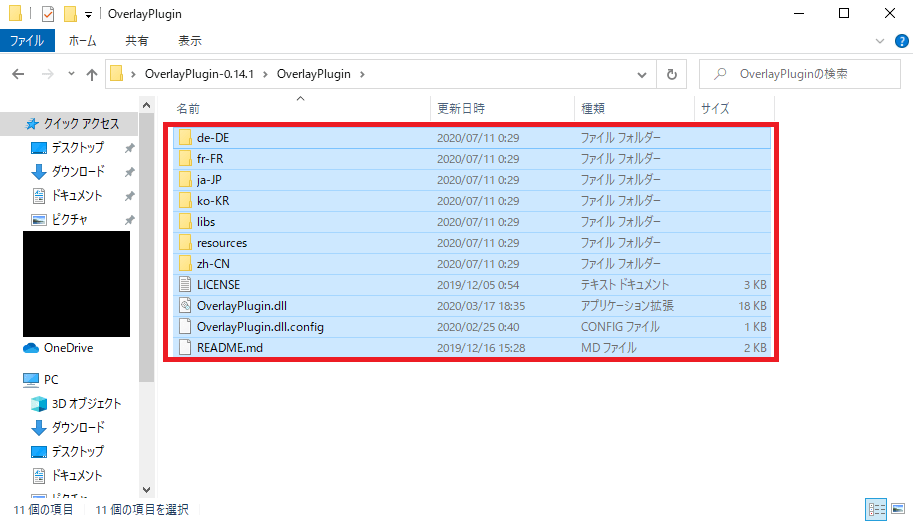913x522 pixels.
Task: Click the Up one level arrow icon
Action: click(92, 74)
